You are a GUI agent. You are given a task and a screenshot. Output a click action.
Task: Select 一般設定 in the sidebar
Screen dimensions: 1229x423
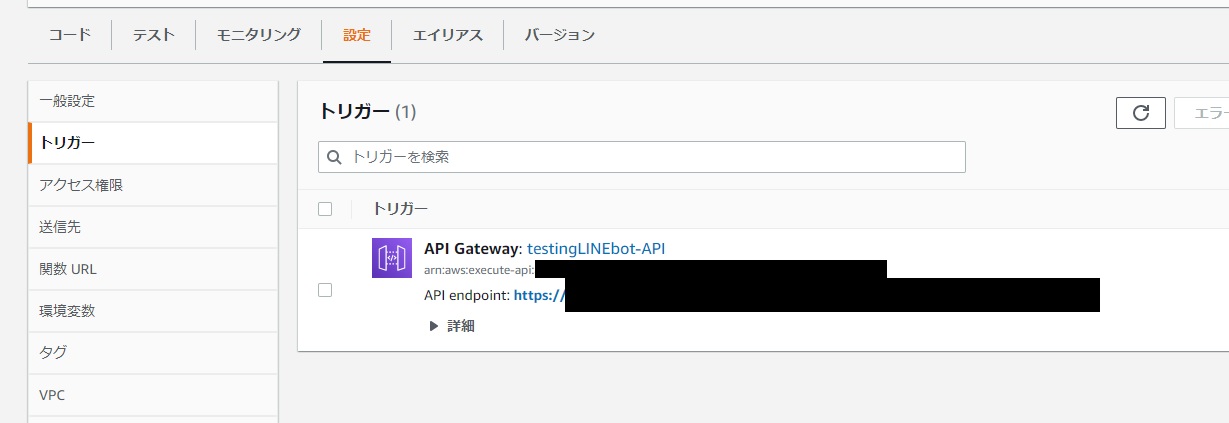[x=67, y=101]
